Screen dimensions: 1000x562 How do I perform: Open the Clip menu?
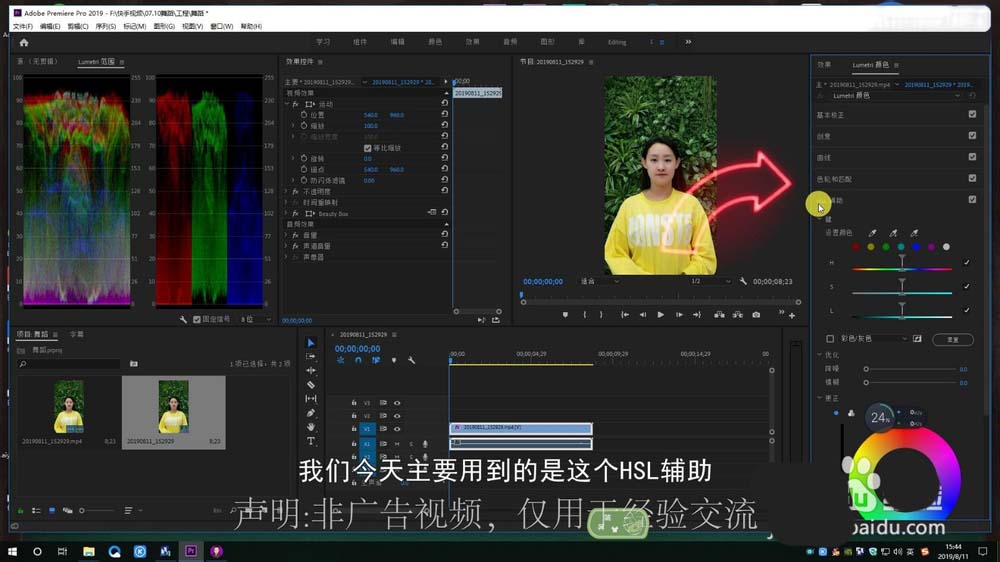[x=78, y=26]
